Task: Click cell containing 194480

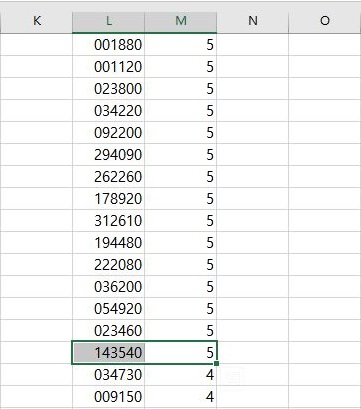Action: pyautogui.click(x=108, y=243)
